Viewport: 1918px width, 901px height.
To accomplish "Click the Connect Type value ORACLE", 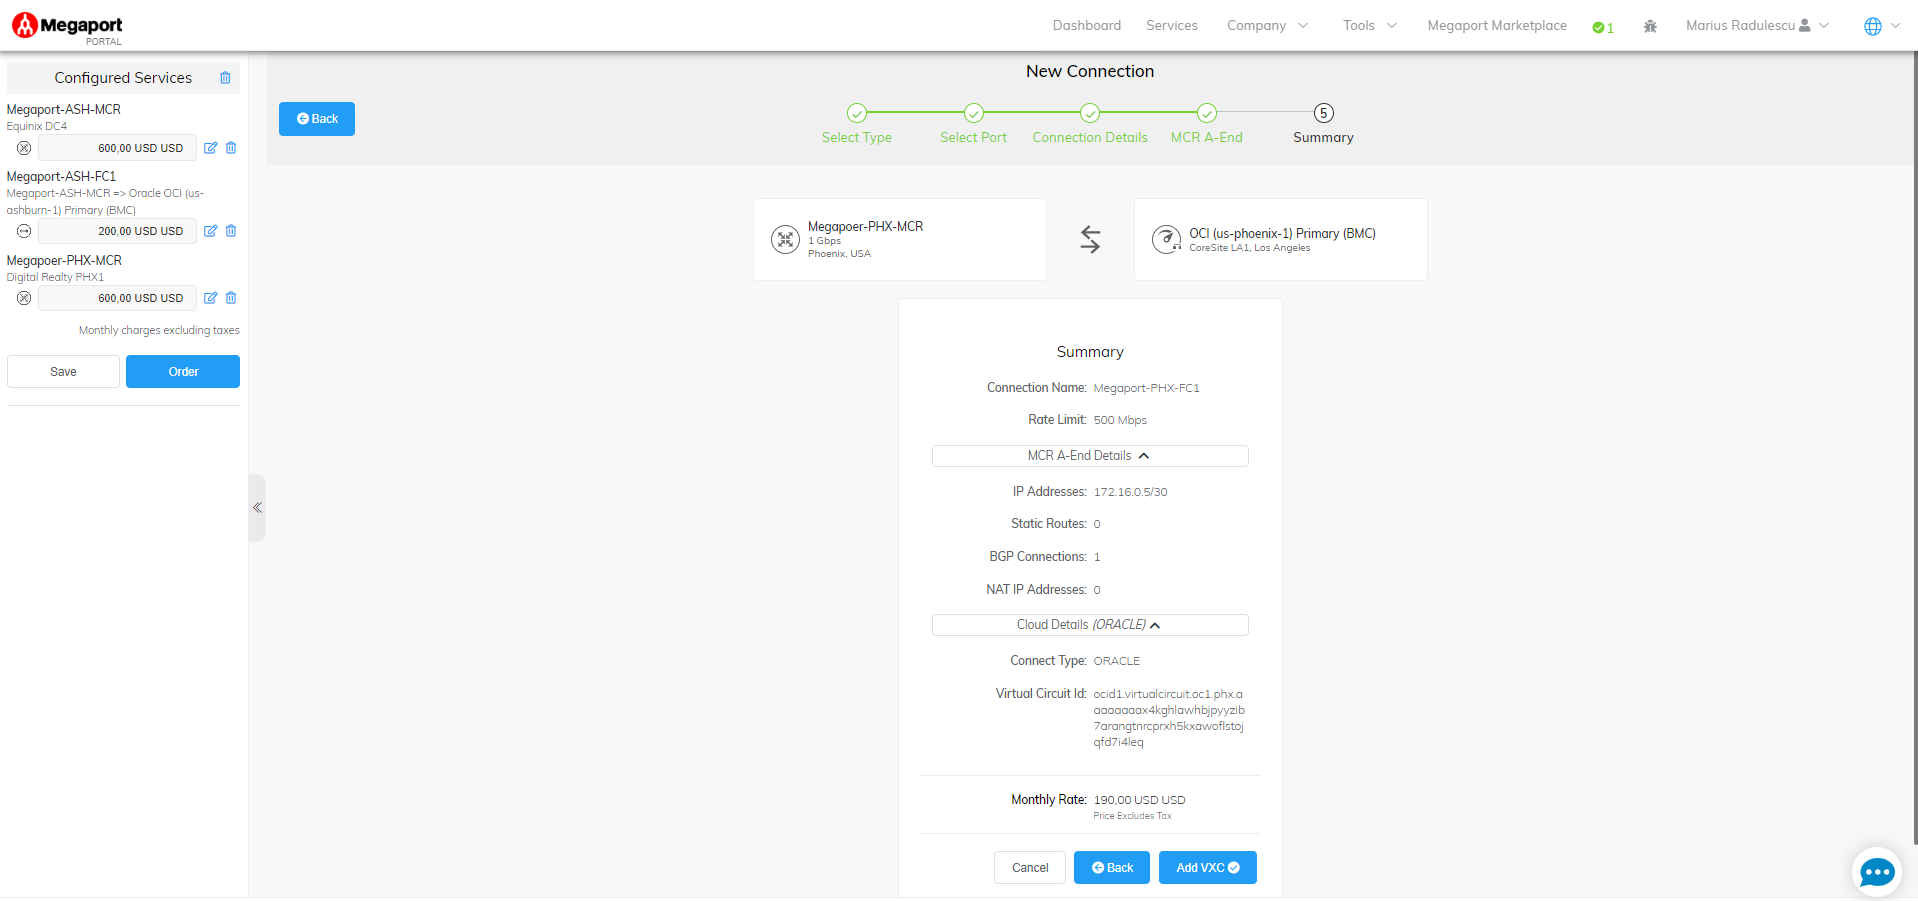I will click(1116, 661).
